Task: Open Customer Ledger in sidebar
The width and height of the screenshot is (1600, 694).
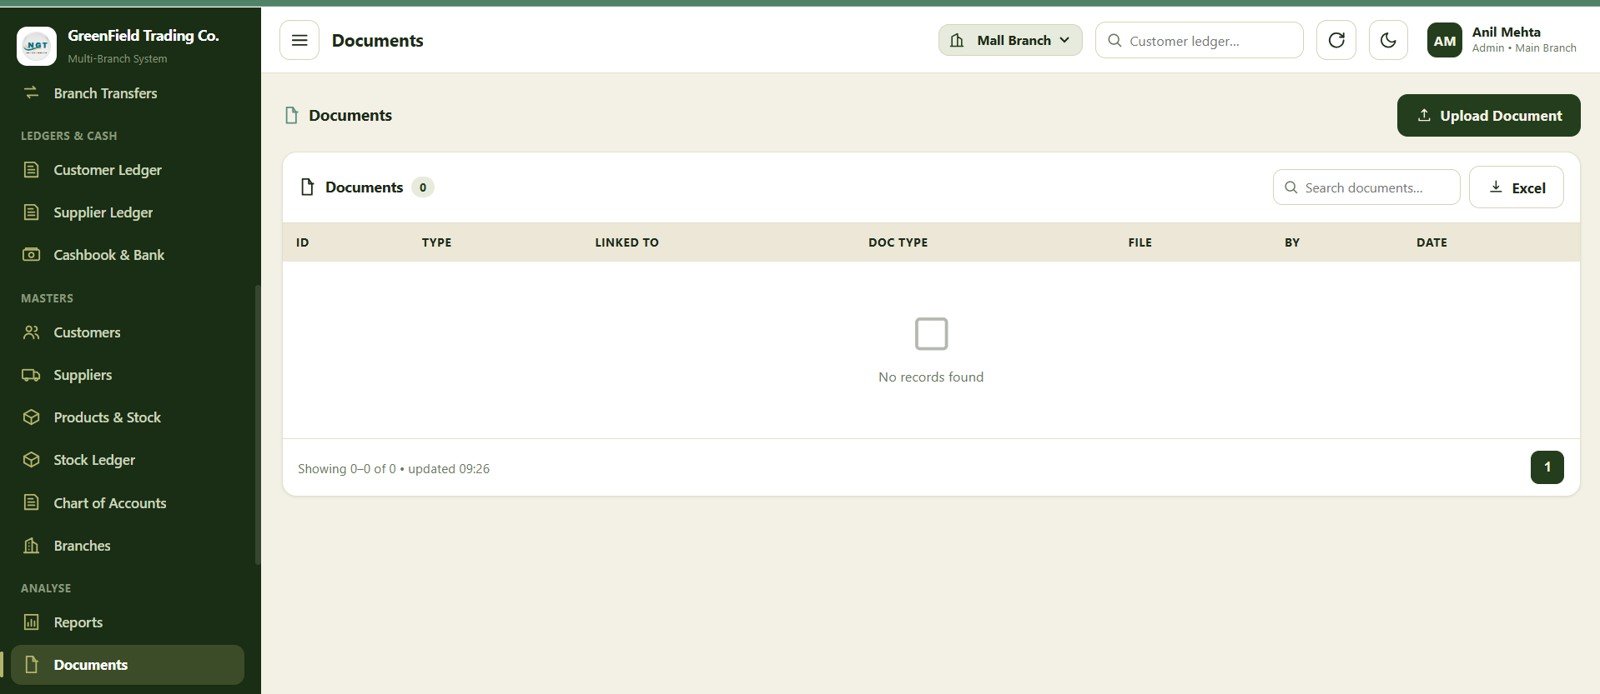Action: tap(127, 170)
